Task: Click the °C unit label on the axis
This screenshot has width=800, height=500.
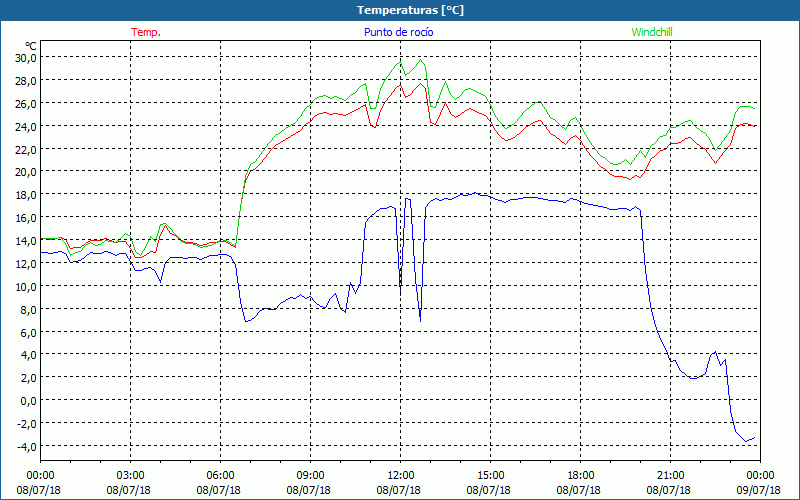Action: tap(31, 46)
